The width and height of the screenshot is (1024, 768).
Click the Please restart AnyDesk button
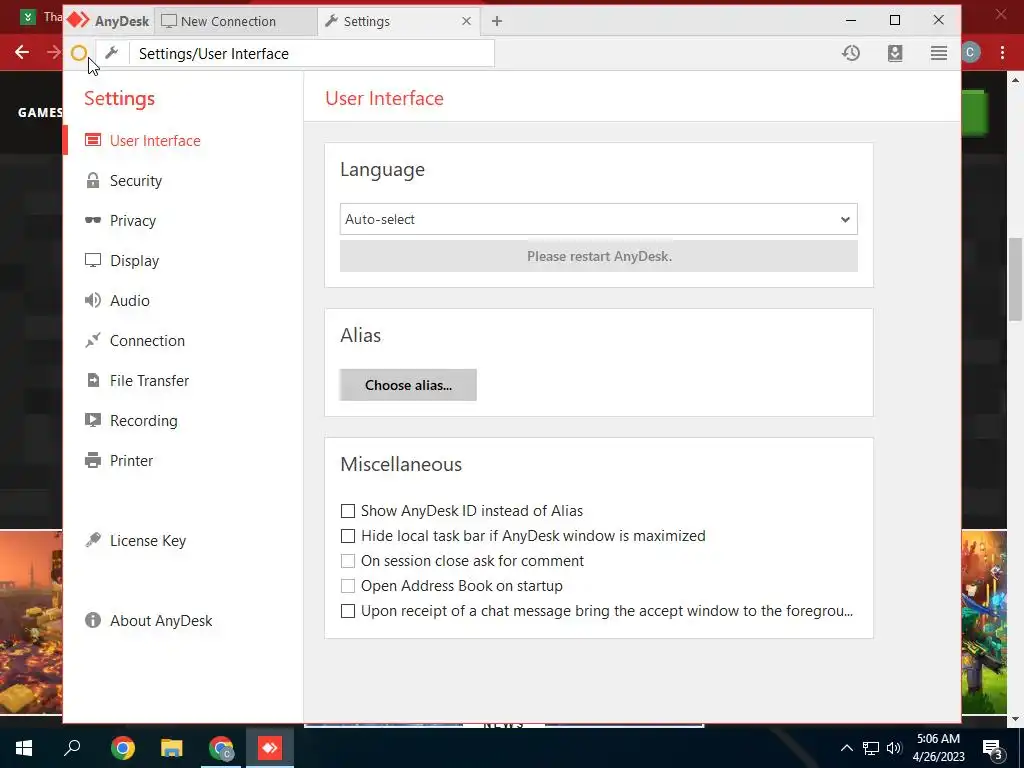tap(598, 256)
